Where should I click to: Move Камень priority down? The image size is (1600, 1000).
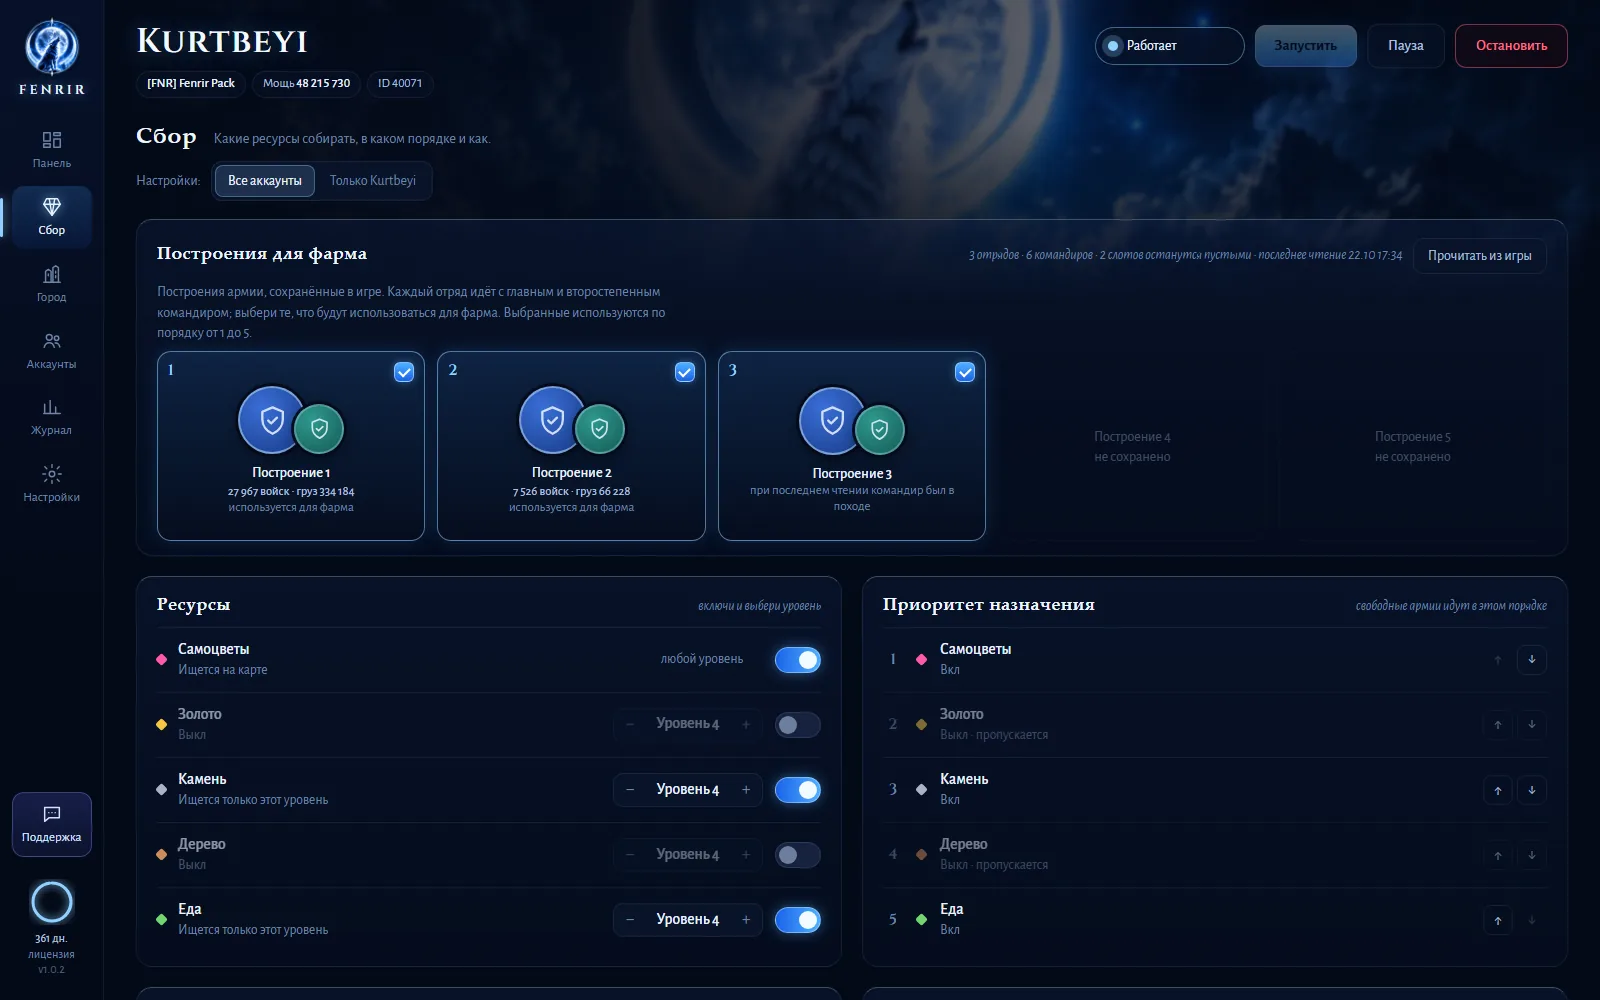click(1531, 790)
